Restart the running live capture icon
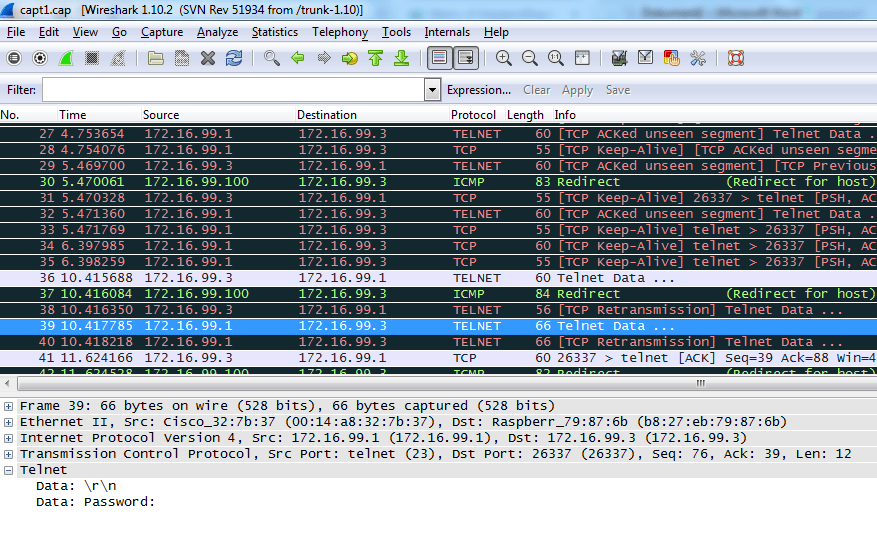This screenshot has height=551, width=877. click(118, 58)
